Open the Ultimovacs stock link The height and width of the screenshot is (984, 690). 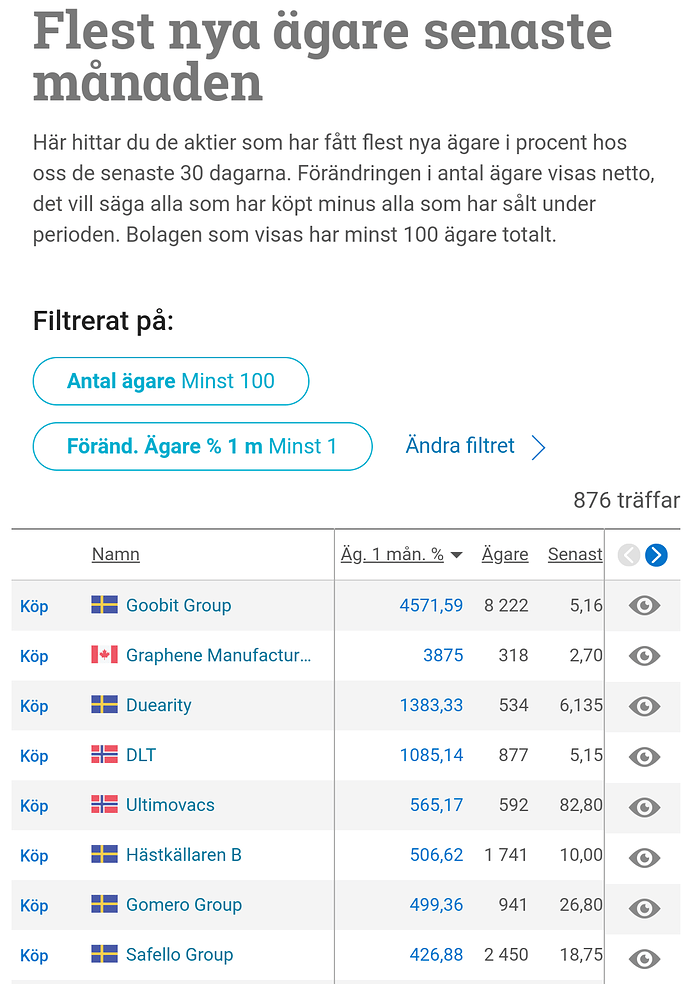point(170,805)
